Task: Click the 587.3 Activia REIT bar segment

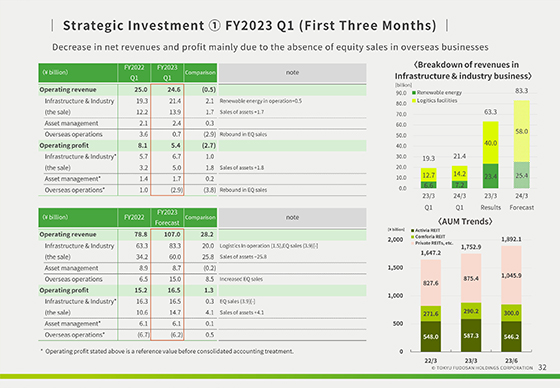Action: [x=471, y=336]
